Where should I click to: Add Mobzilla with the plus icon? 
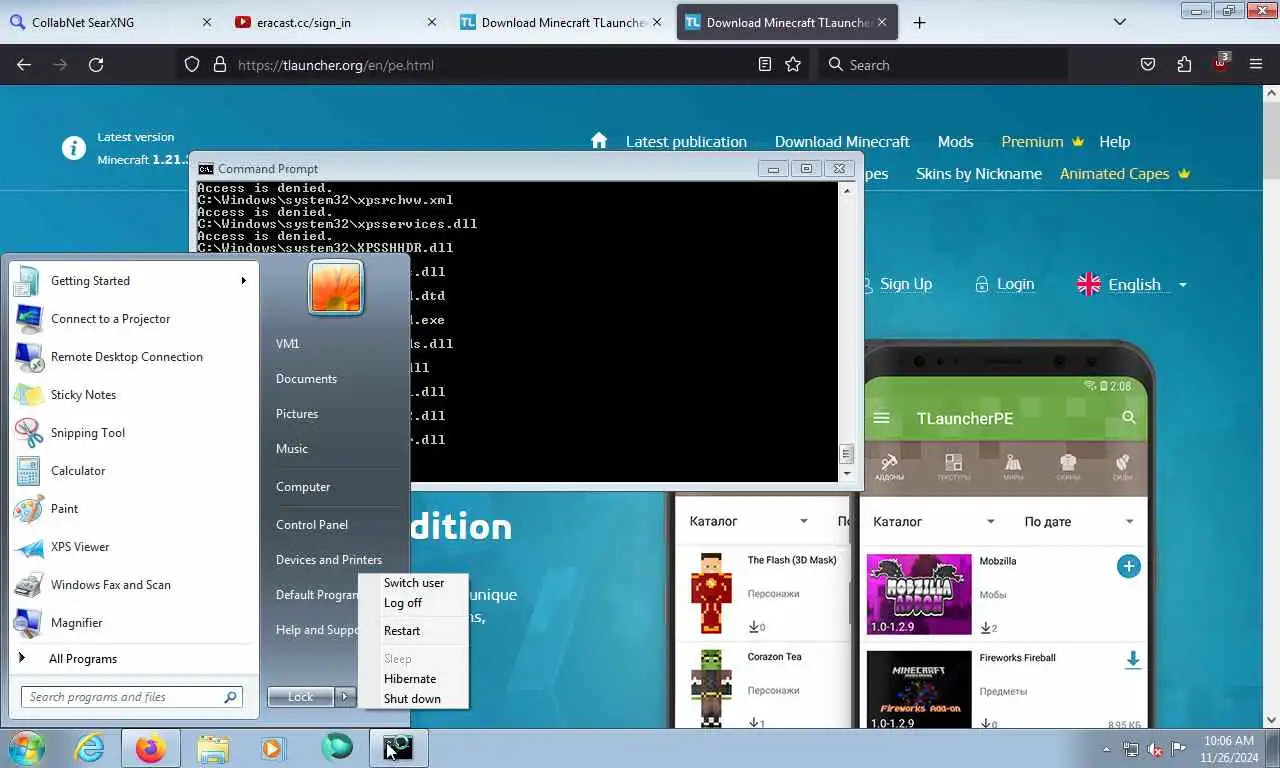tap(1128, 567)
